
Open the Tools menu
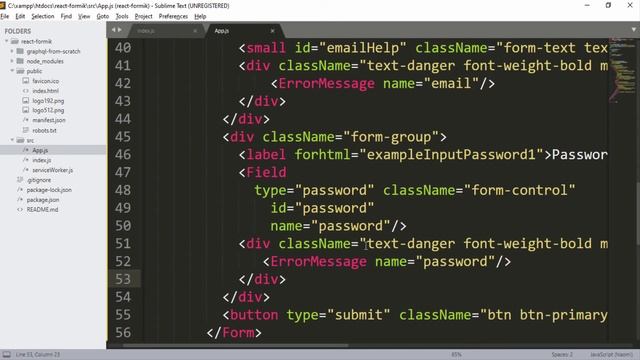pos(122,16)
